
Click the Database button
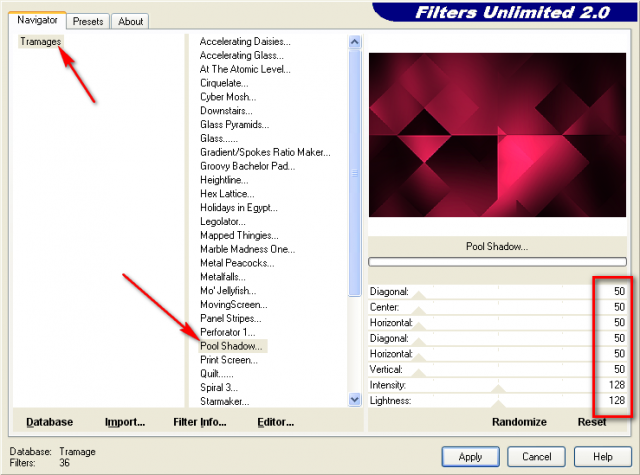click(x=49, y=422)
